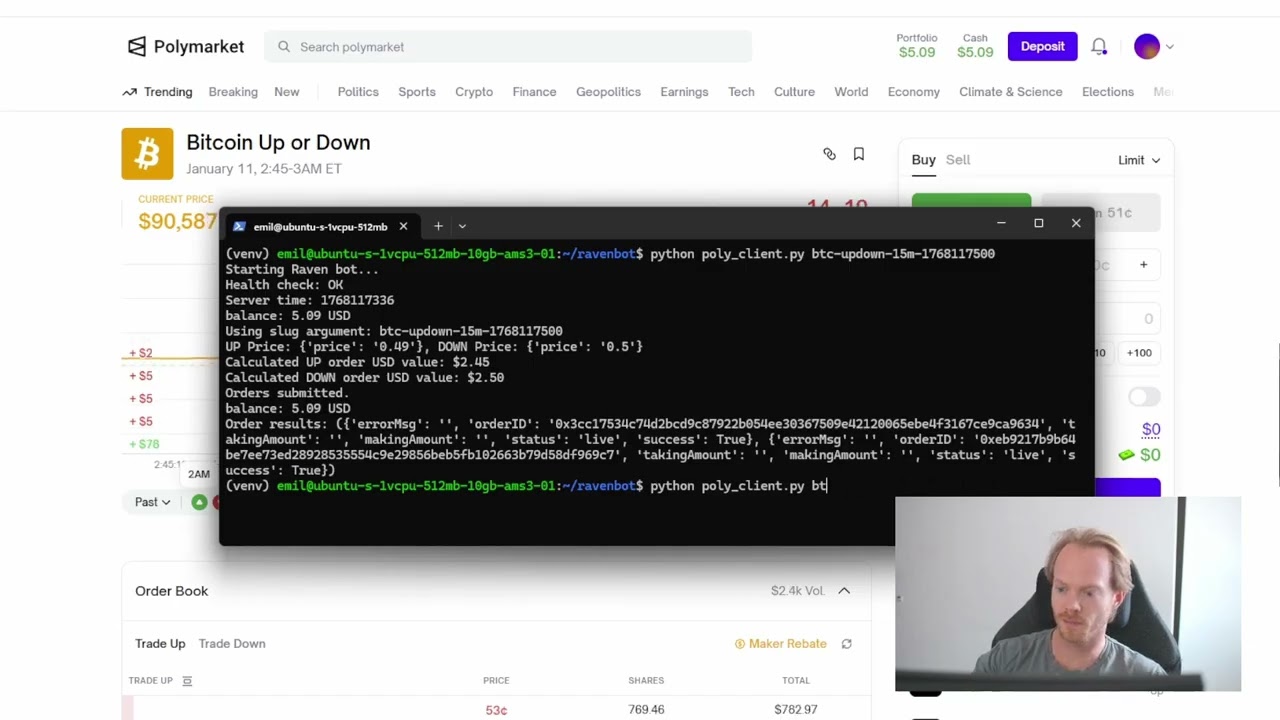Go to Climate & Science category

pyautogui.click(x=1011, y=92)
